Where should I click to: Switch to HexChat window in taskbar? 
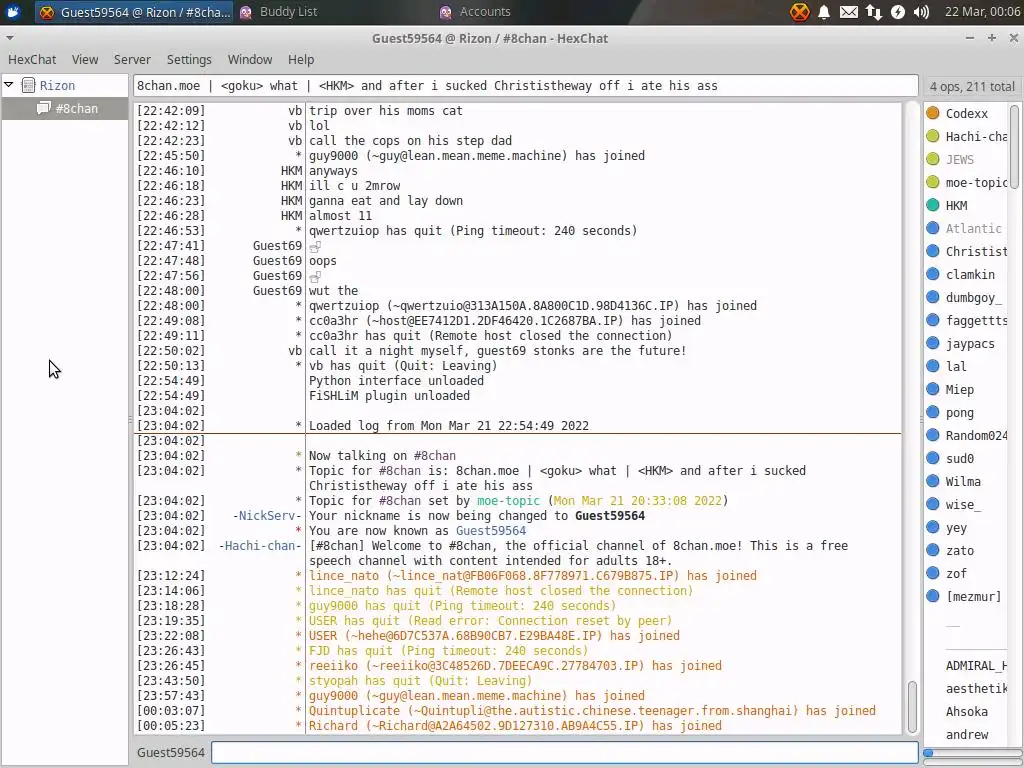pyautogui.click(x=134, y=12)
